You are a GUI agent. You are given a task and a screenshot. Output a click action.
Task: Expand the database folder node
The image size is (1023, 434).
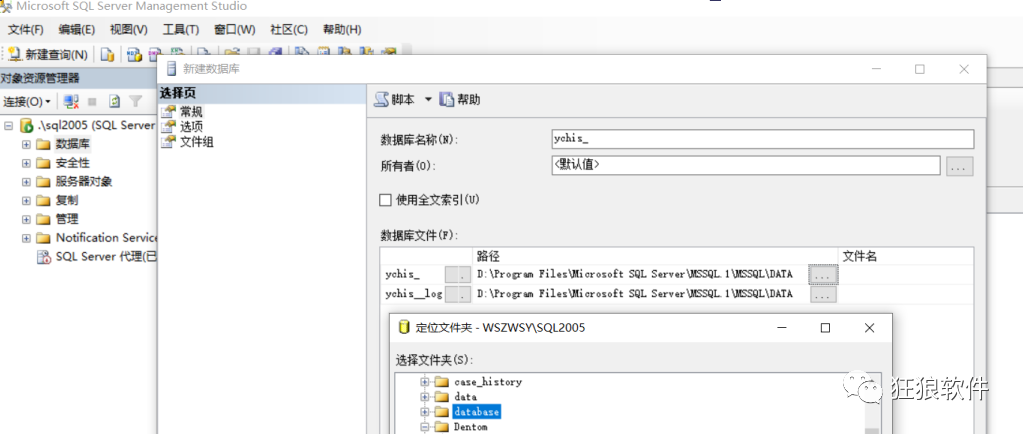click(425, 412)
